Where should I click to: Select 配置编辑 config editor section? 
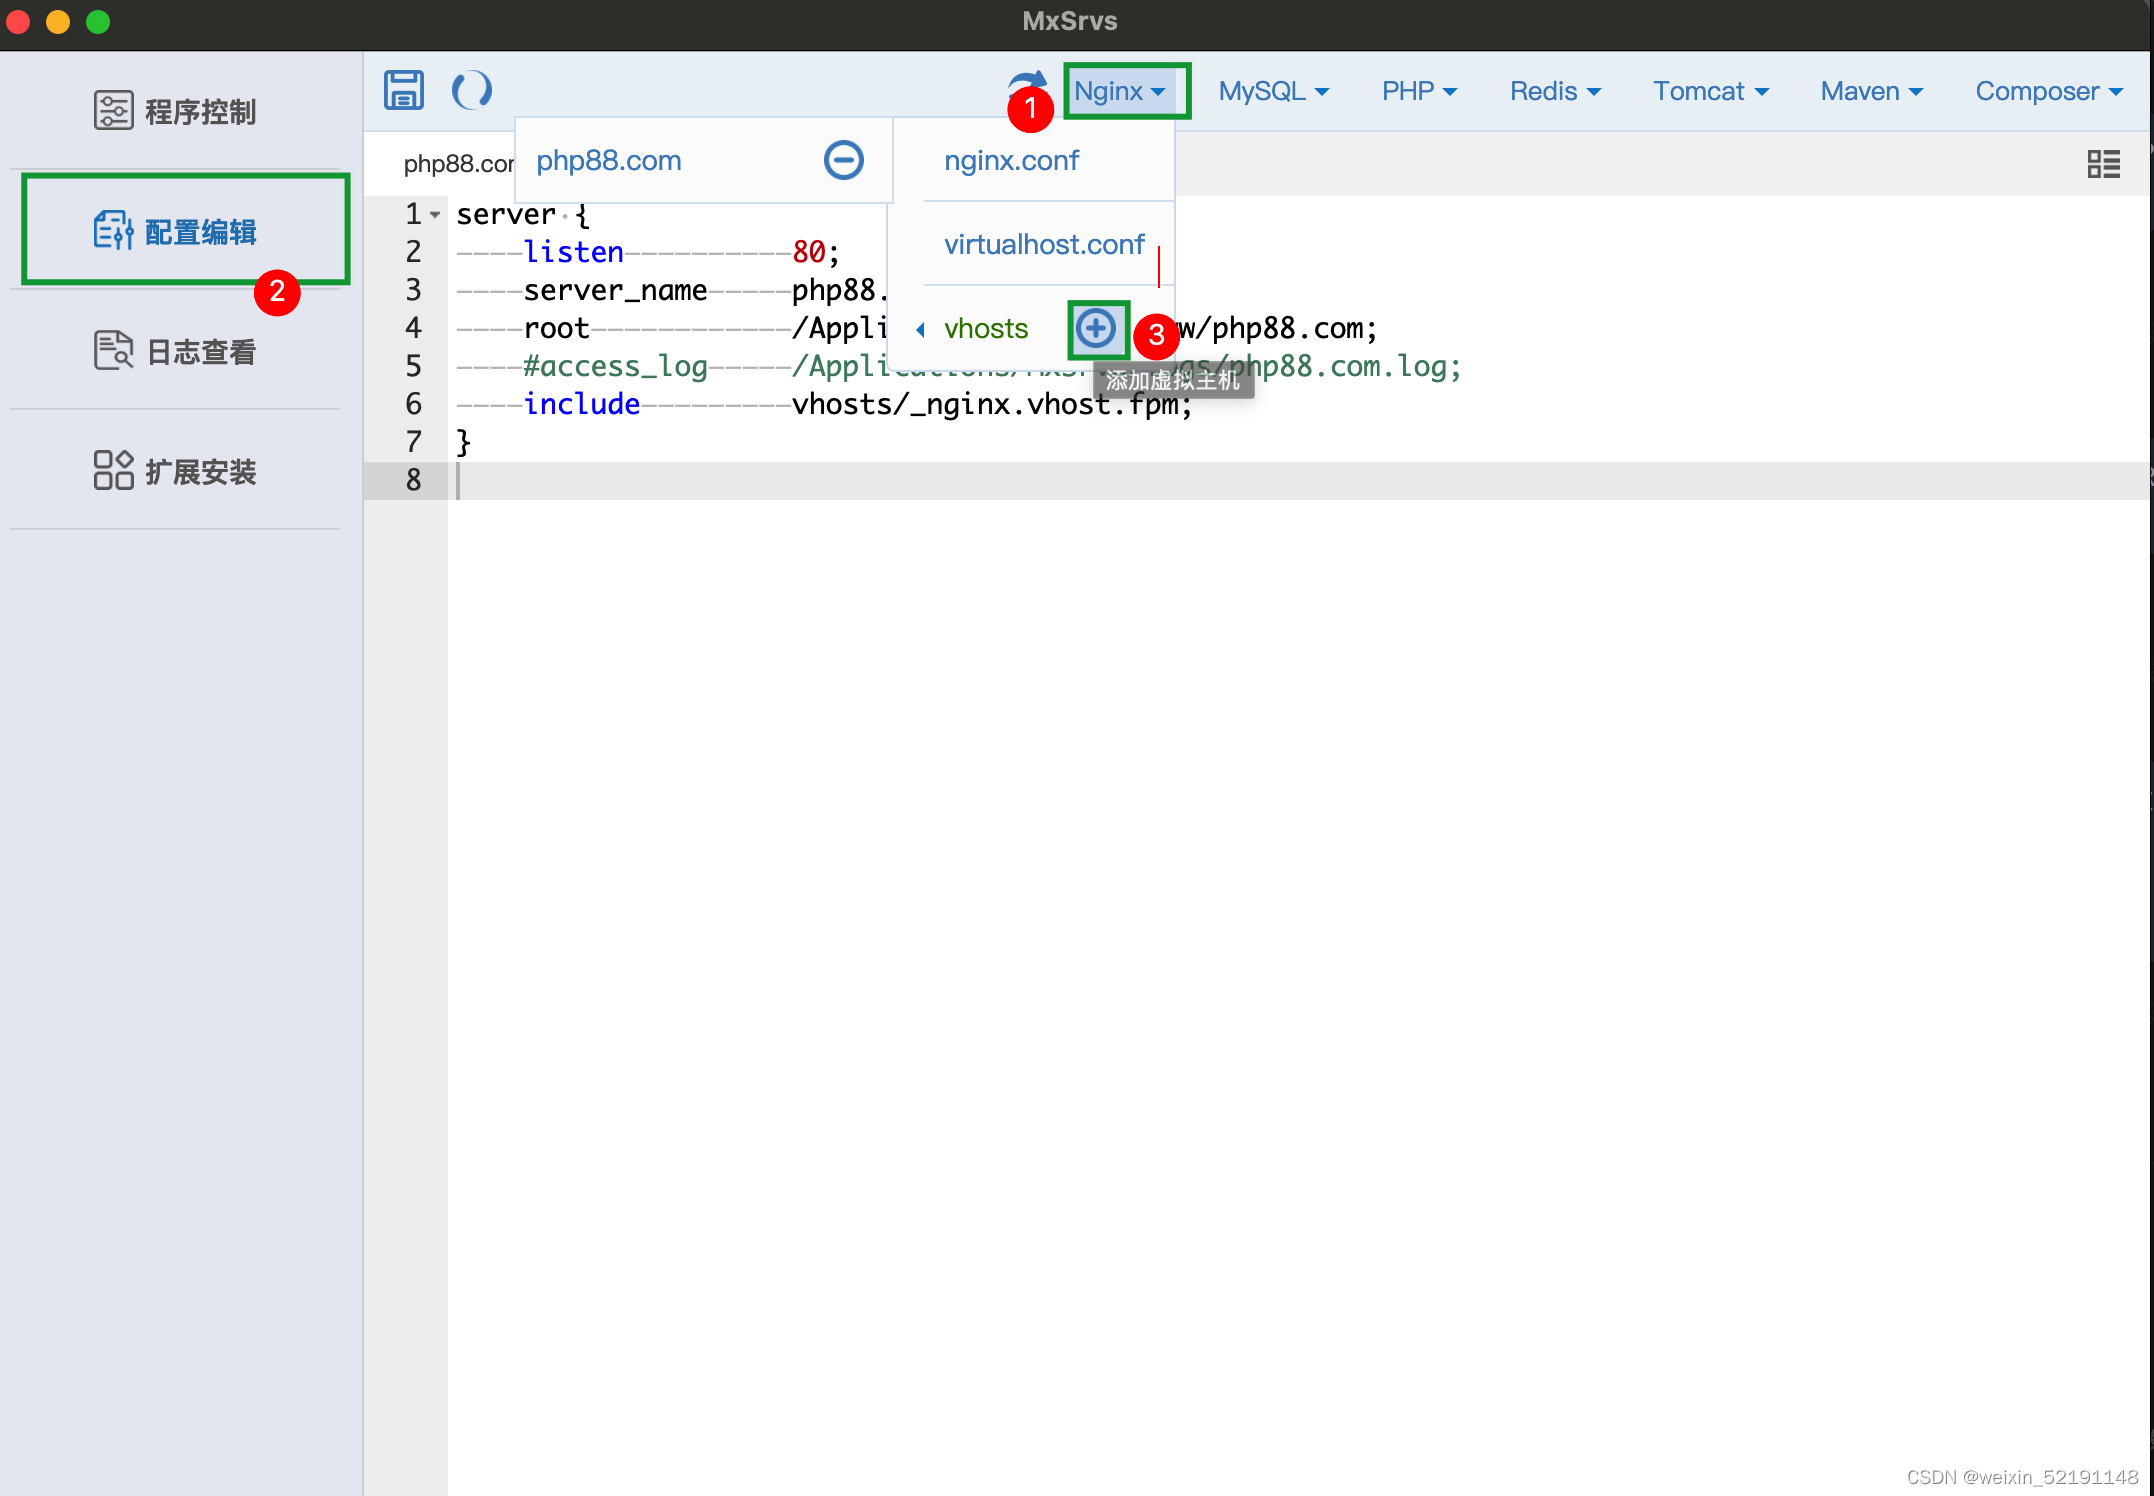coord(176,231)
